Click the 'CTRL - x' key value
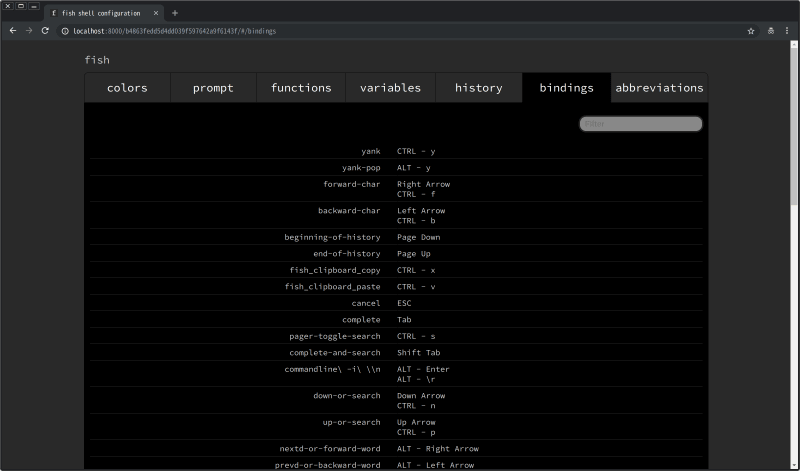Image resolution: width=800 pixels, height=471 pixels. 416,270
